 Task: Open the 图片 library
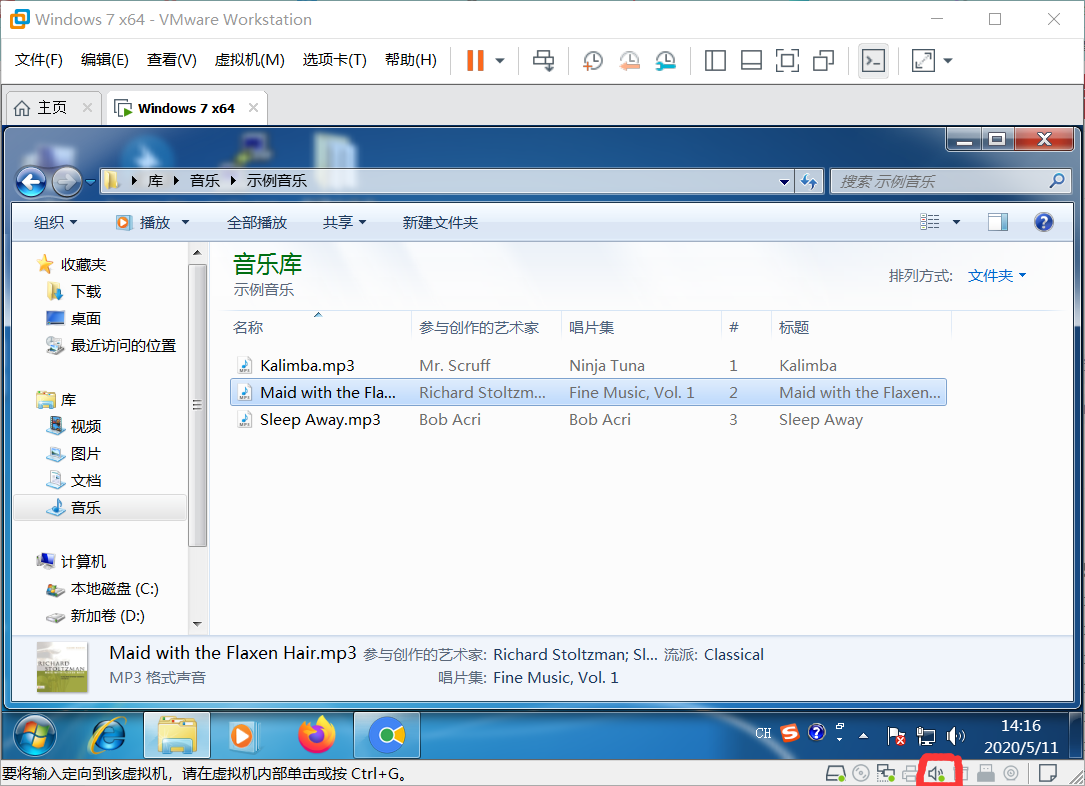(x=74, y=453)
